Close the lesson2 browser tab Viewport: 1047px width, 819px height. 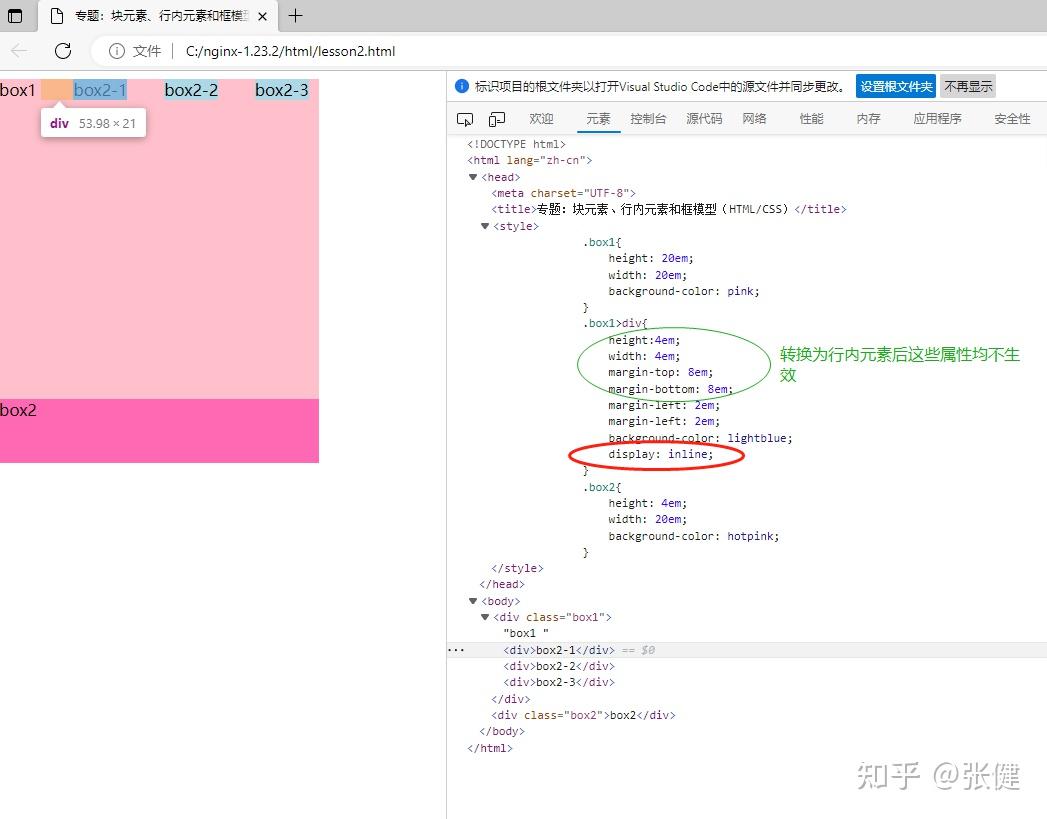point(263,17)
